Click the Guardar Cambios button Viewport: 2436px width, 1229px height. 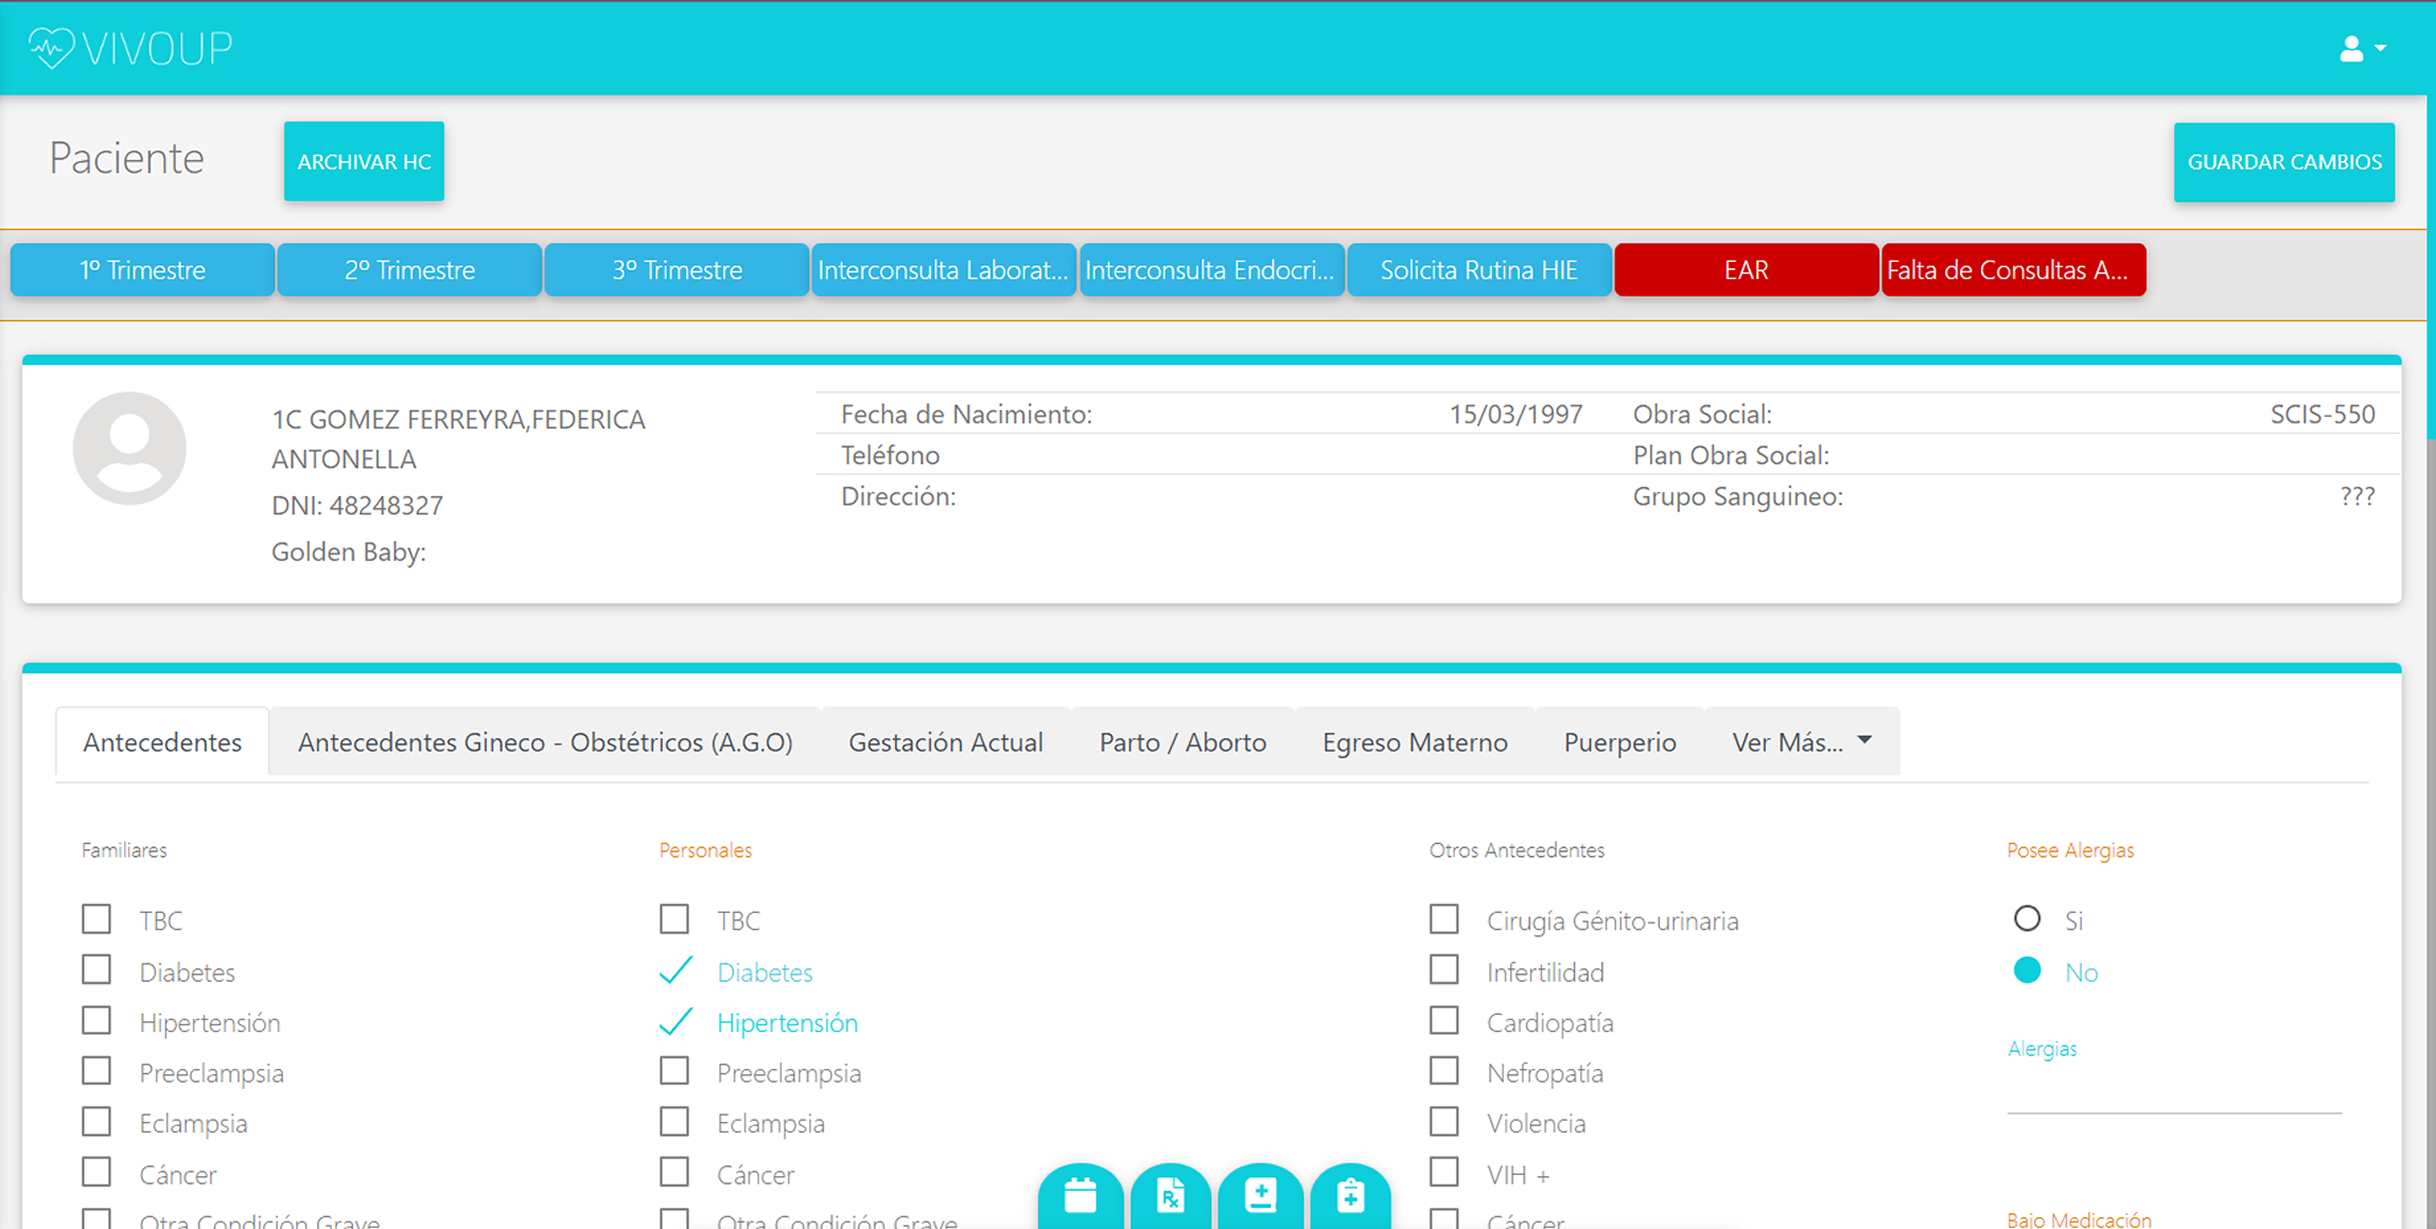tap(2284, 162)
